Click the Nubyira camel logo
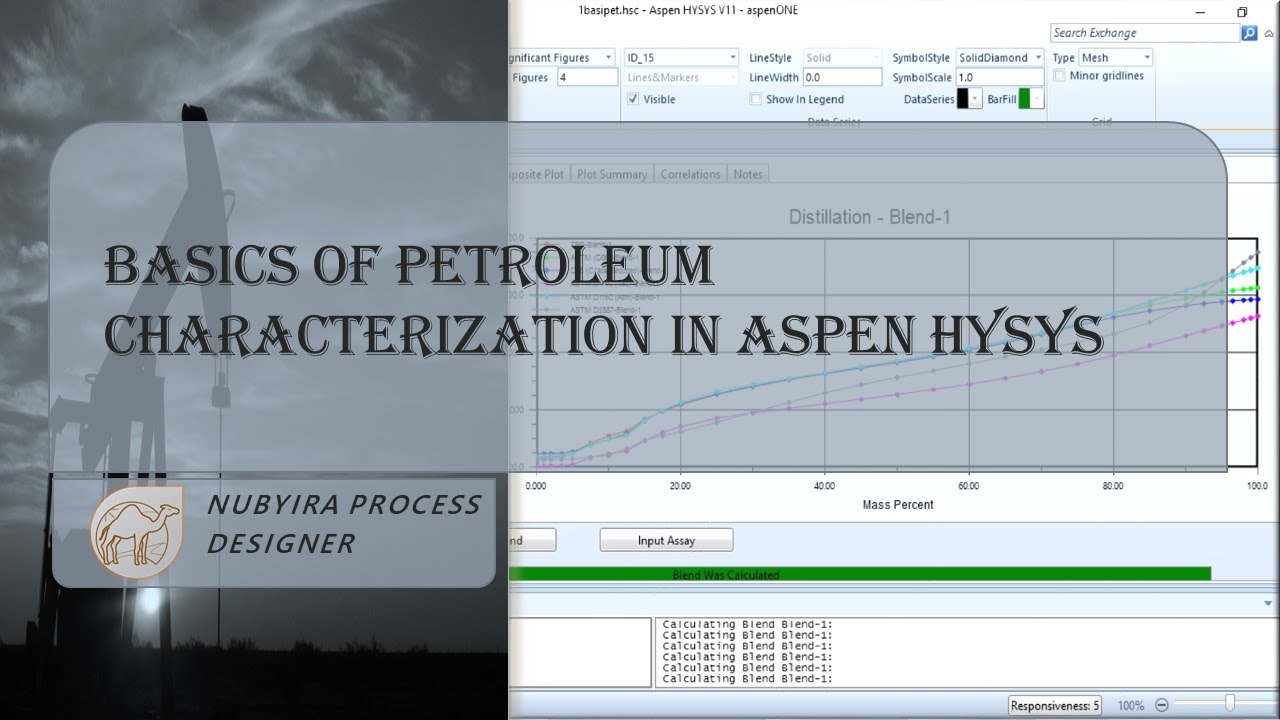 136,532
